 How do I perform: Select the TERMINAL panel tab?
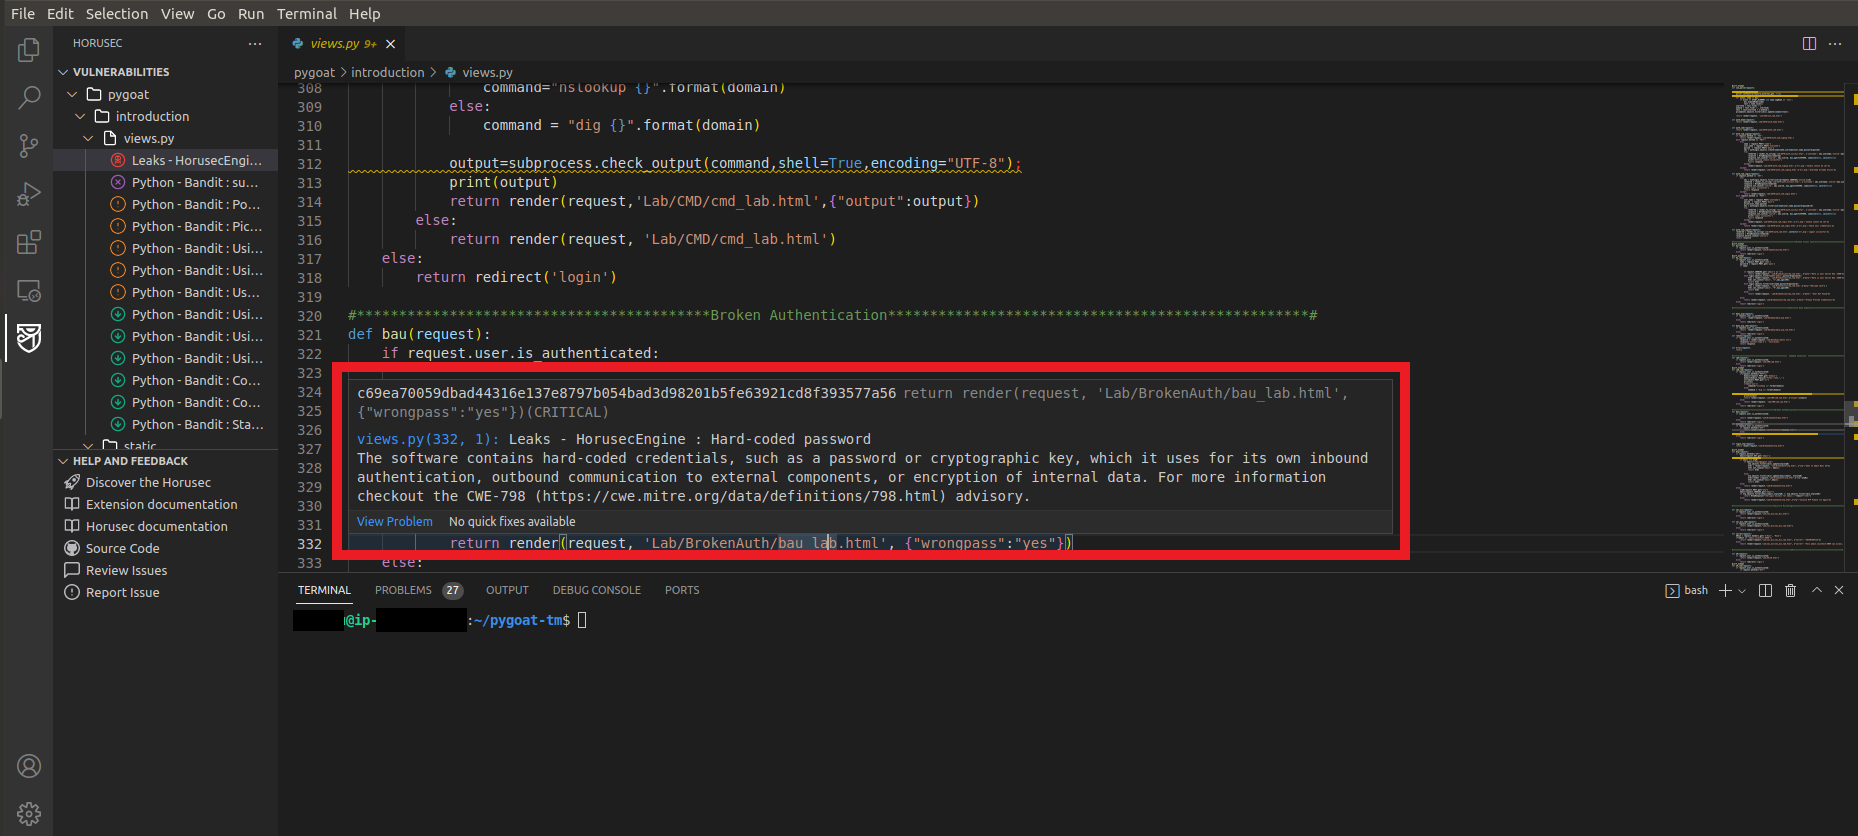click(324, 590)
